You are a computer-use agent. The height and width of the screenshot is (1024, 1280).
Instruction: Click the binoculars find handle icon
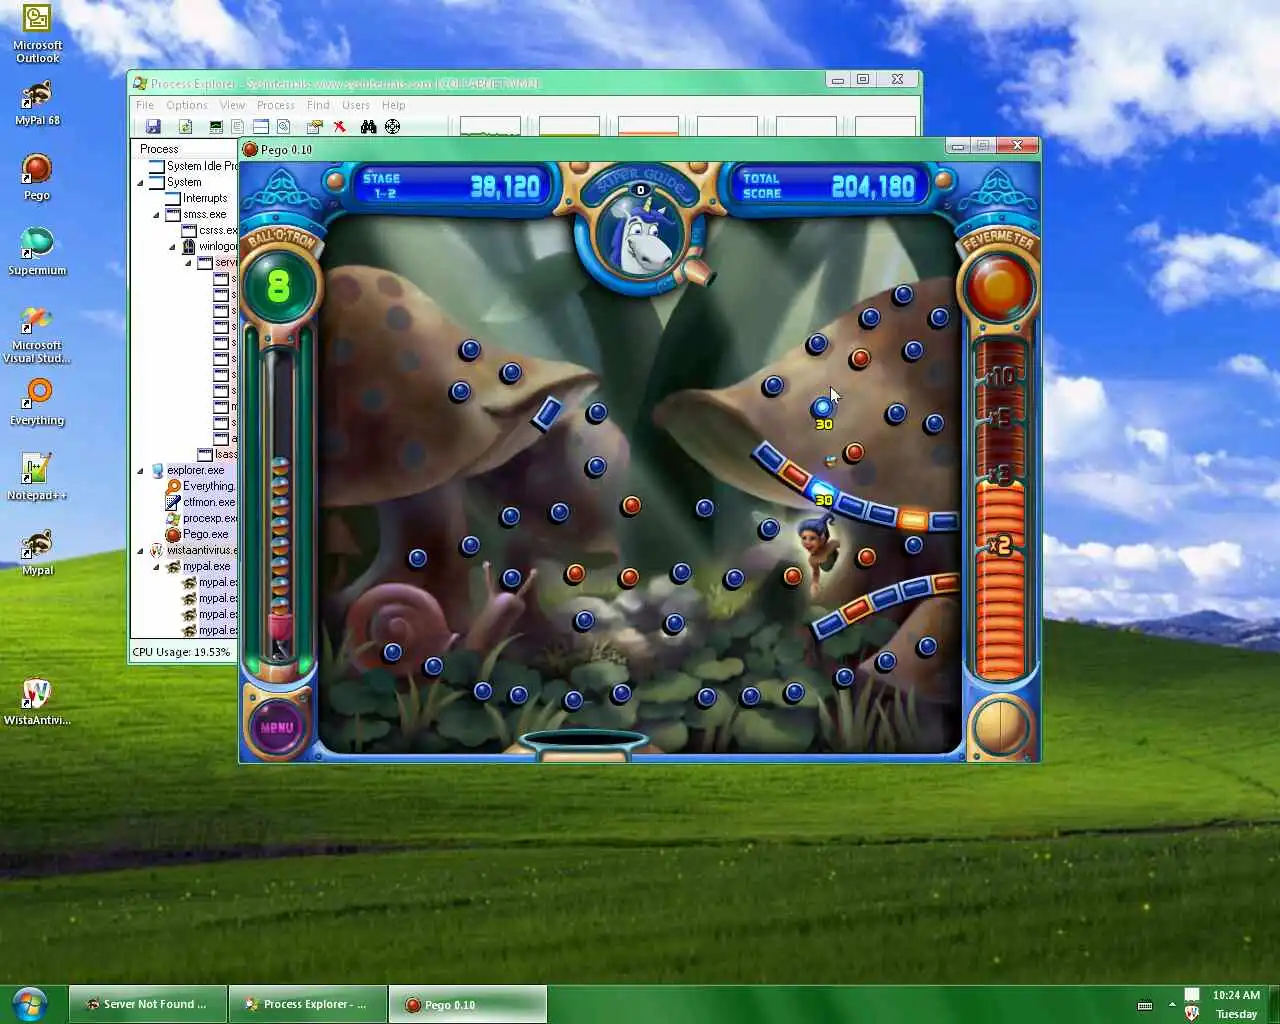point(368,126)
